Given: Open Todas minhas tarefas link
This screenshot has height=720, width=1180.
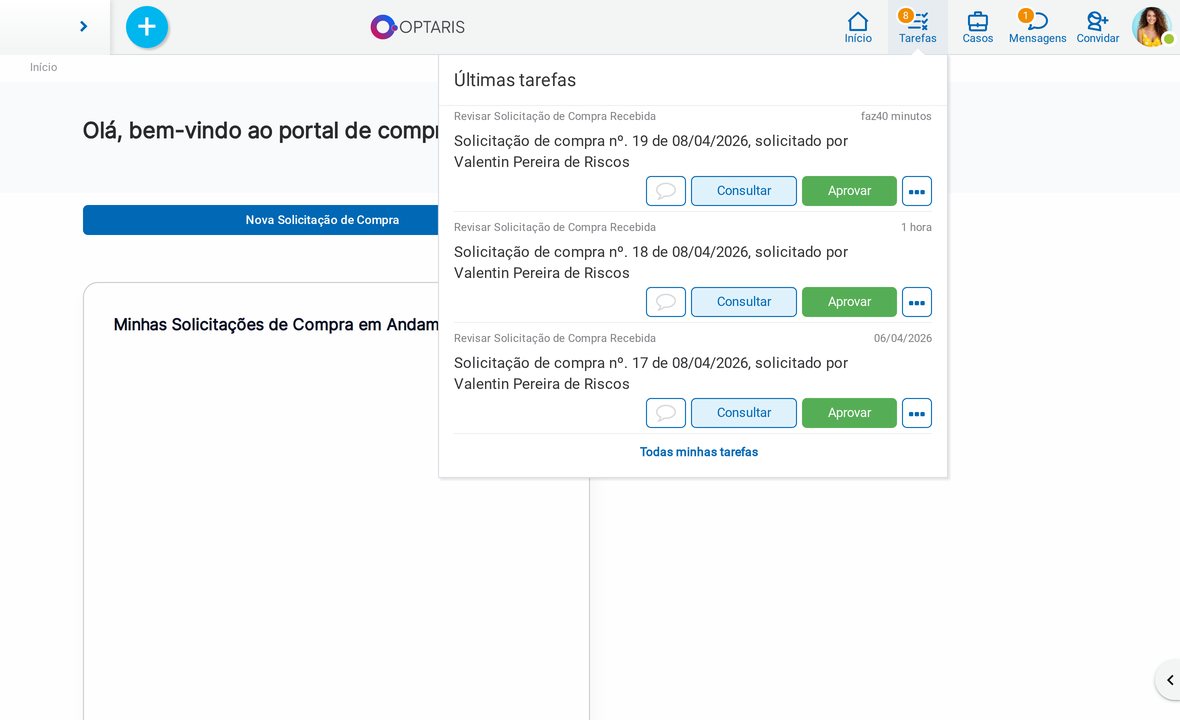Looking at the screenshot, I should click(698, 452).
